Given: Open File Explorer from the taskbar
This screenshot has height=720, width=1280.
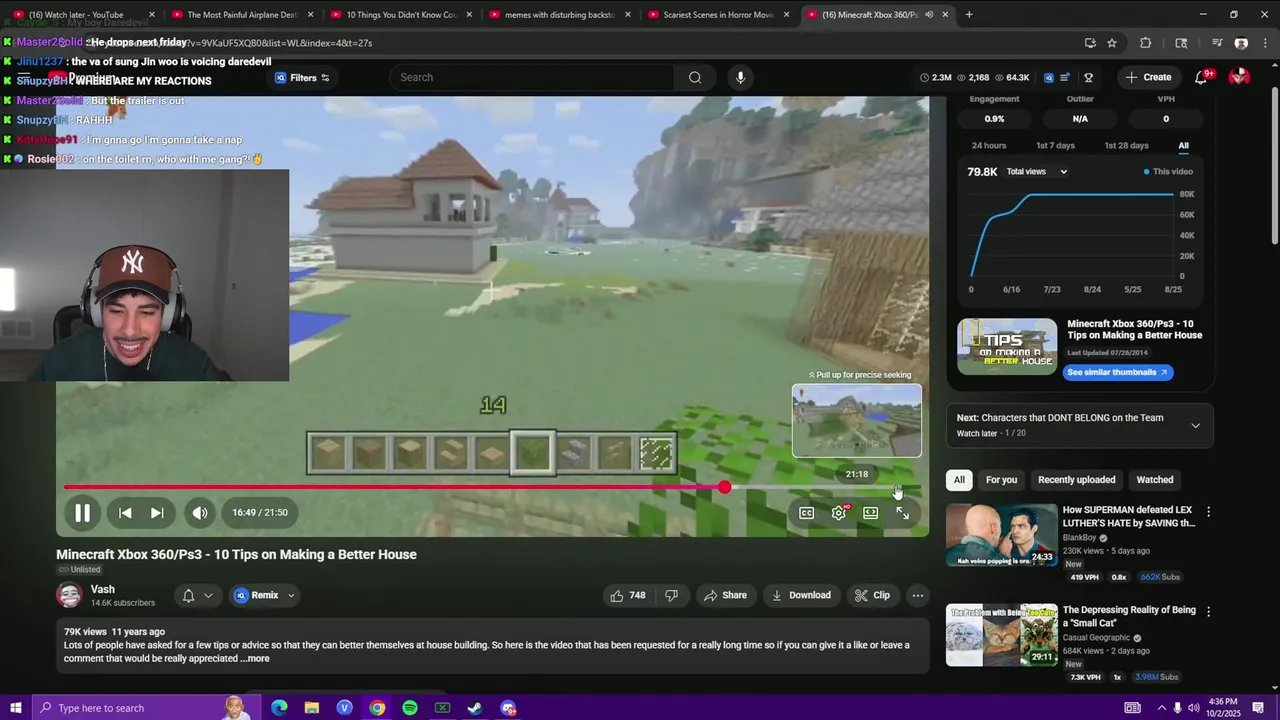Looking at the screenshot, I should click(x=312, y=708).
